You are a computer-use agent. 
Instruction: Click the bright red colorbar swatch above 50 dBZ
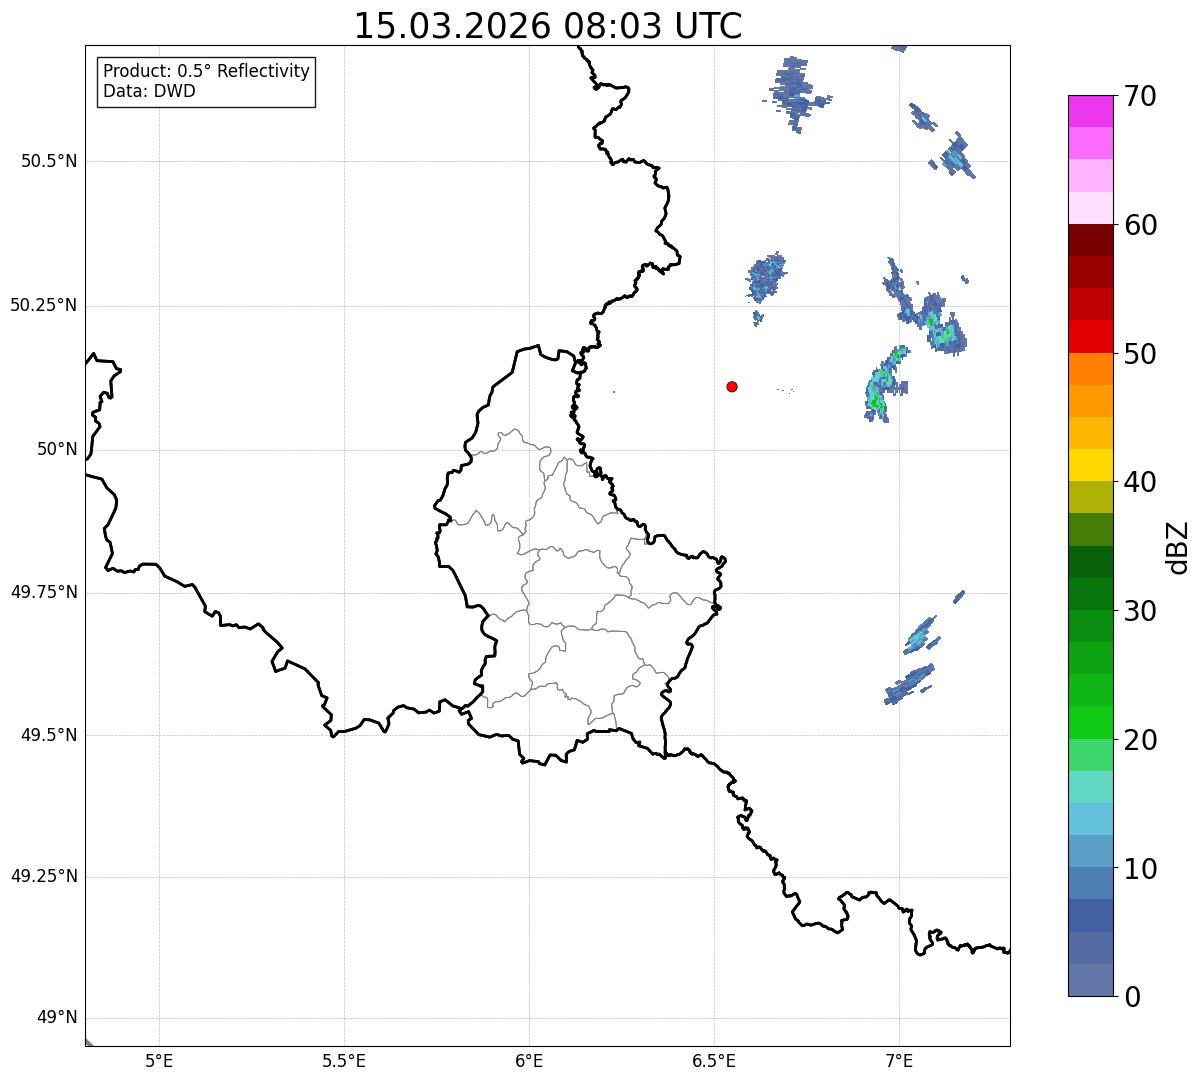(1090, 336)
